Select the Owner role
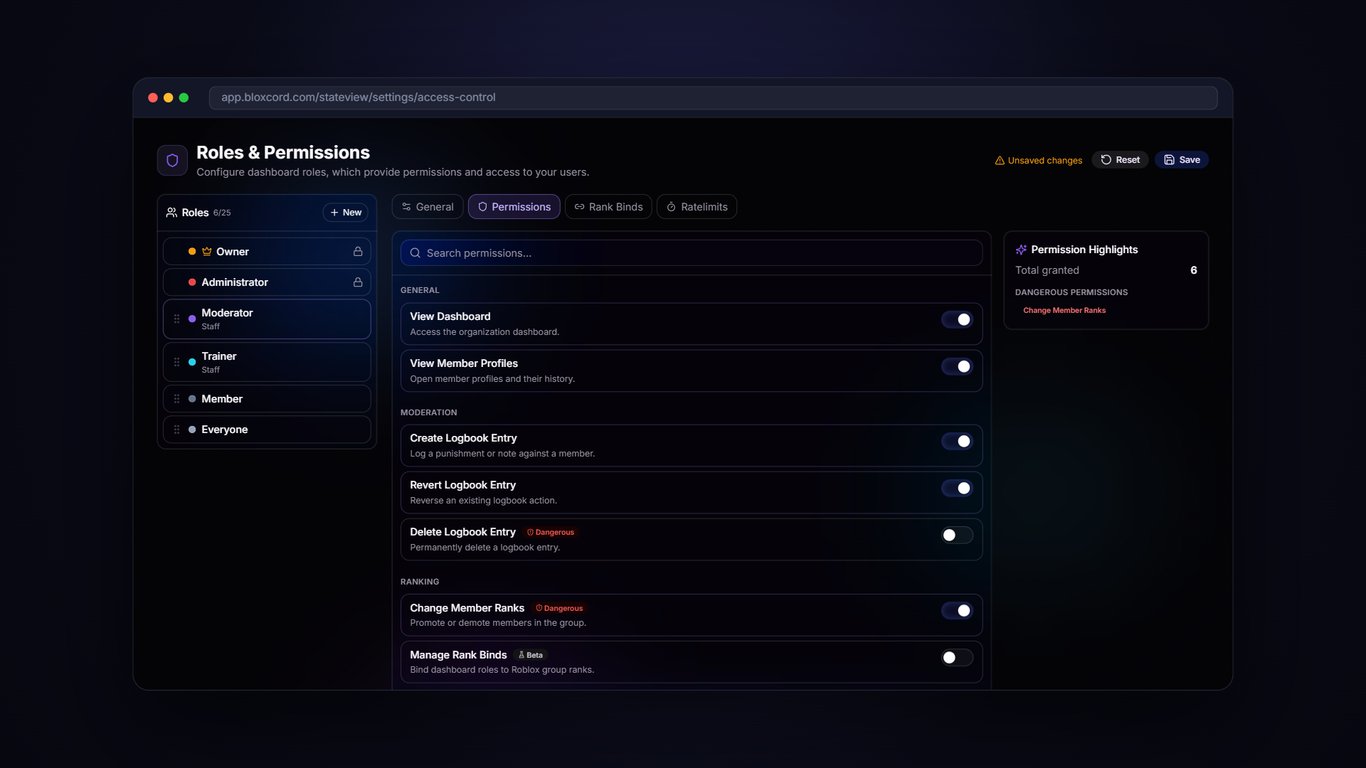The width and height of the screenshot is (1366, 768). 267,251
